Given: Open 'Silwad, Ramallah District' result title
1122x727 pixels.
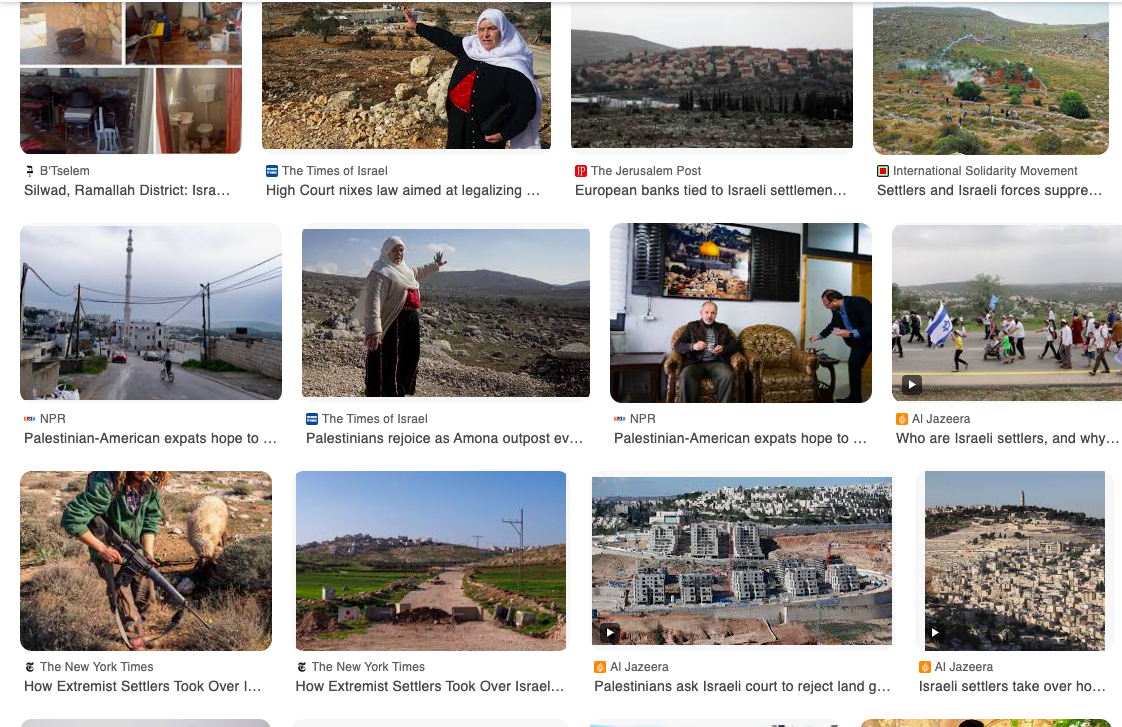Looking at the screenshot, I should pyautogui.click(x=127, y=190).
